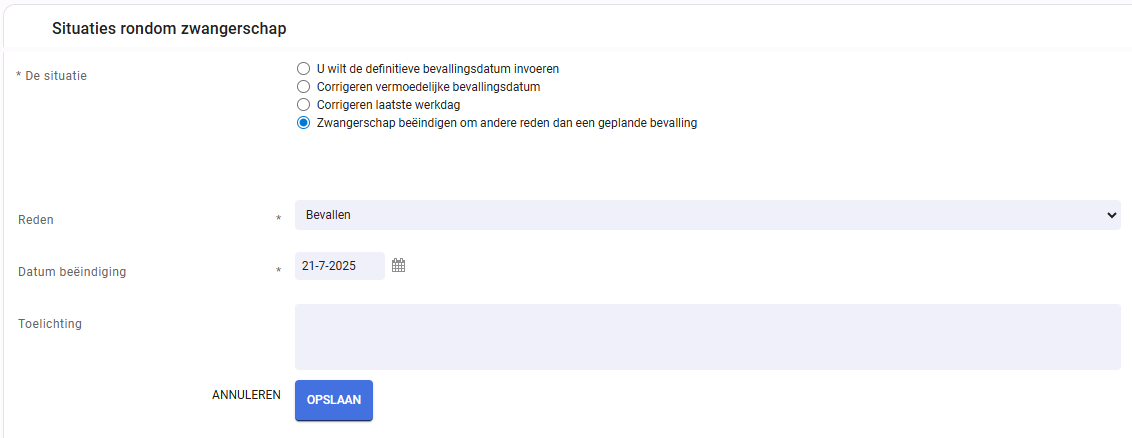Click into the Toelichting text area
Viewport: 1132px width, 438px height.
[x=708, y=337]
